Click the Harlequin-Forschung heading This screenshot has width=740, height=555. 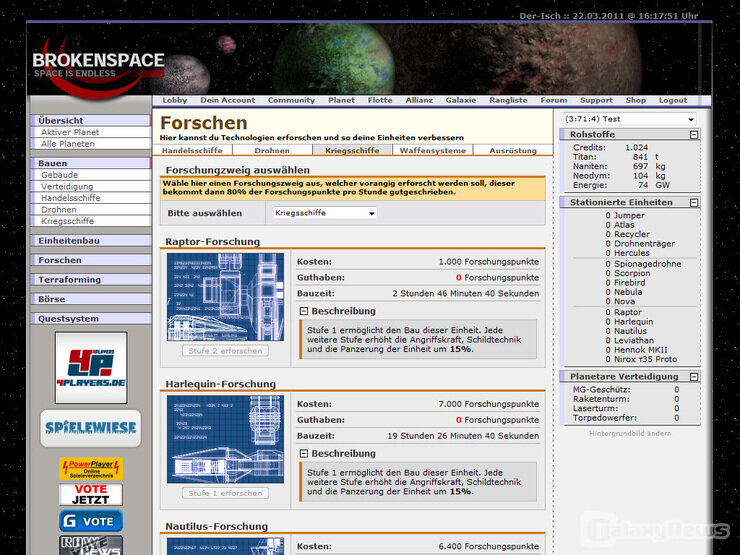220,384
